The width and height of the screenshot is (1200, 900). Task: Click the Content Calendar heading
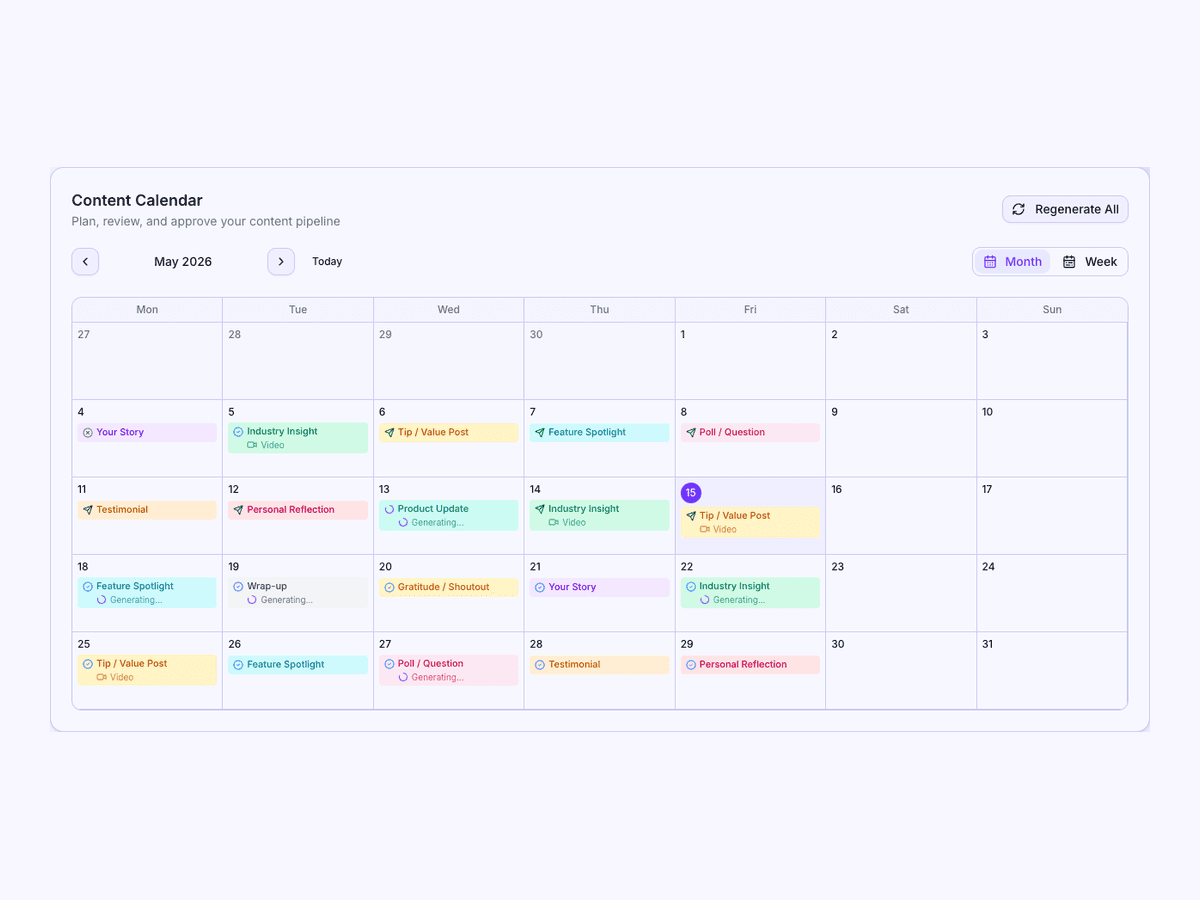pos(137,200)
